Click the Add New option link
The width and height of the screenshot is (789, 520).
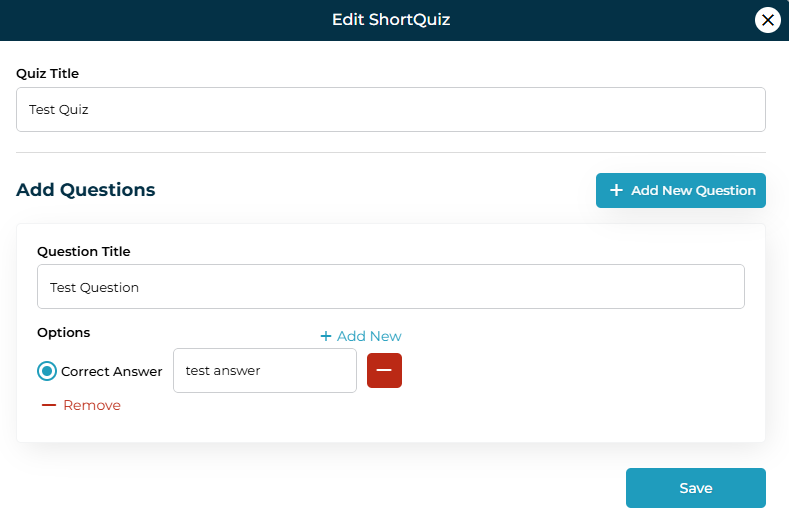click(369, 336)
